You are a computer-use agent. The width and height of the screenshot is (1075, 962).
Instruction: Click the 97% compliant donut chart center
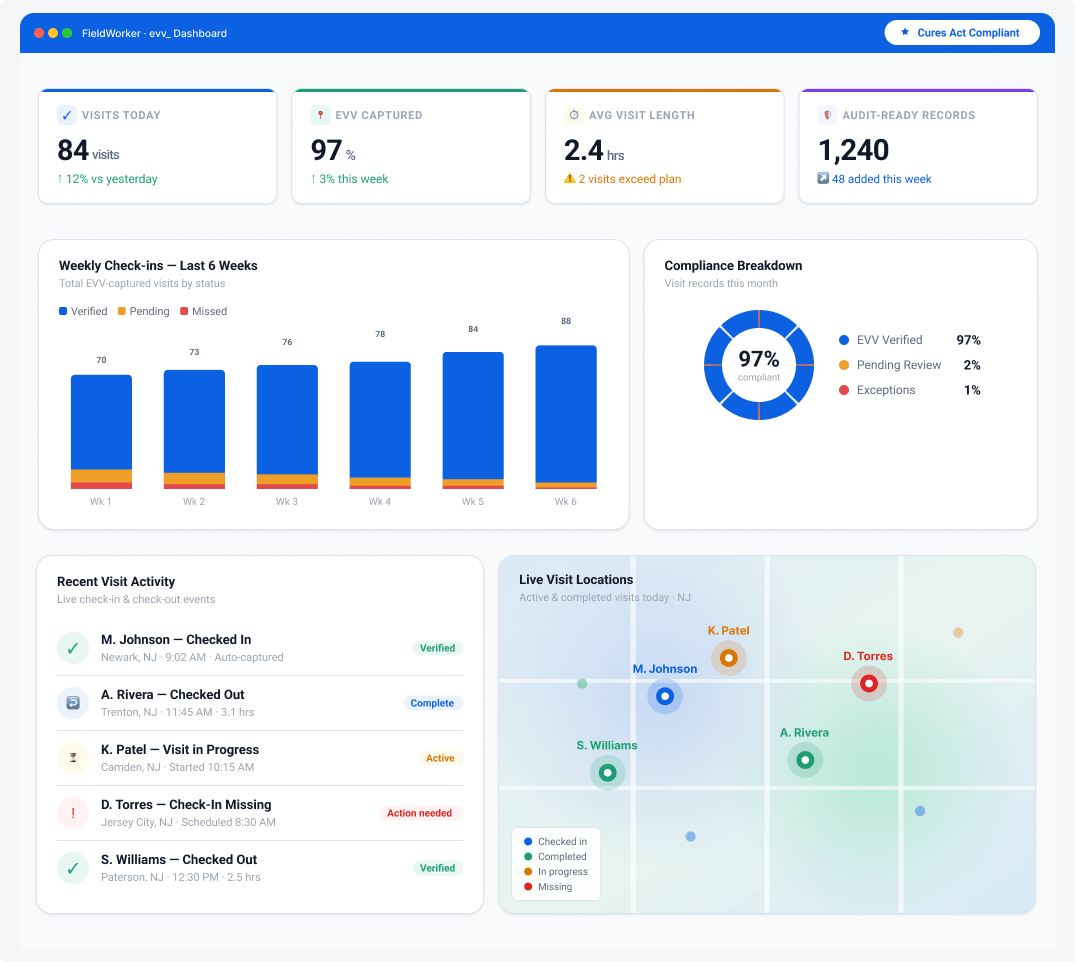(x=759, y=365)
